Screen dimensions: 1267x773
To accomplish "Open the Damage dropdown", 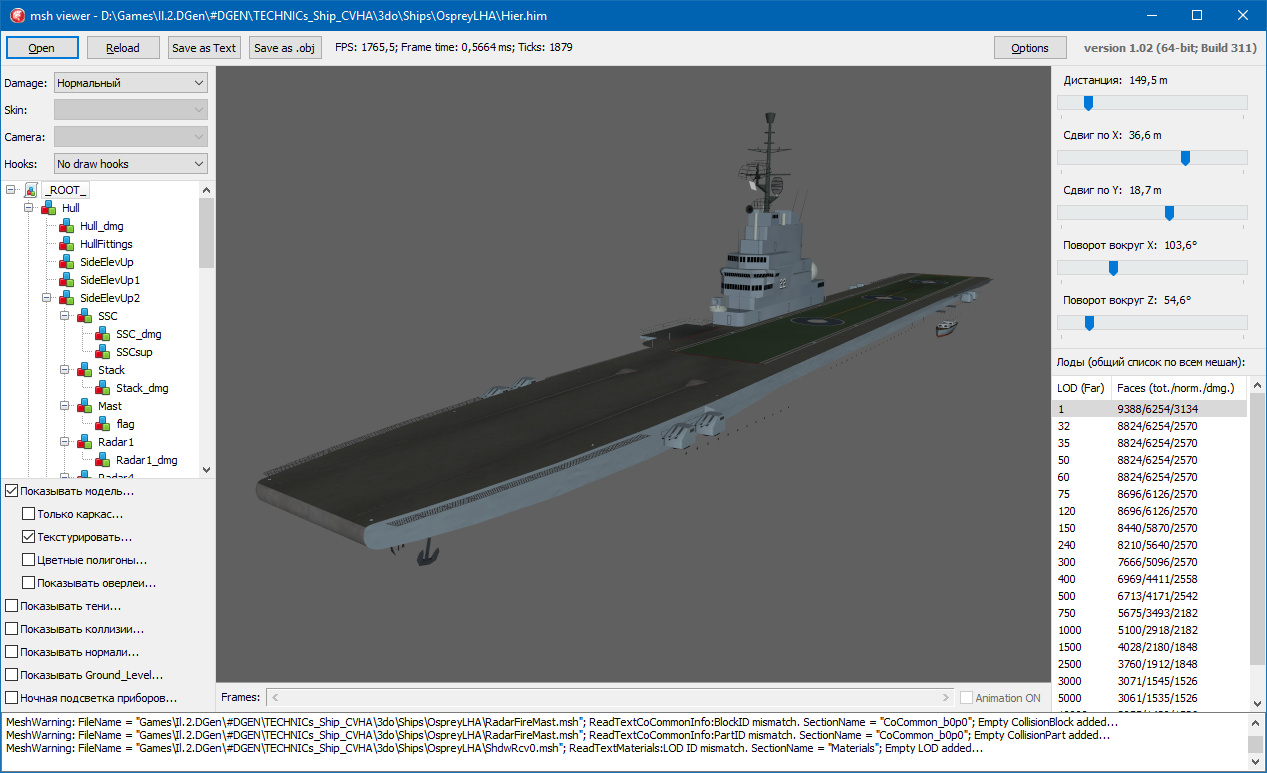I will (x=130, y=83).
